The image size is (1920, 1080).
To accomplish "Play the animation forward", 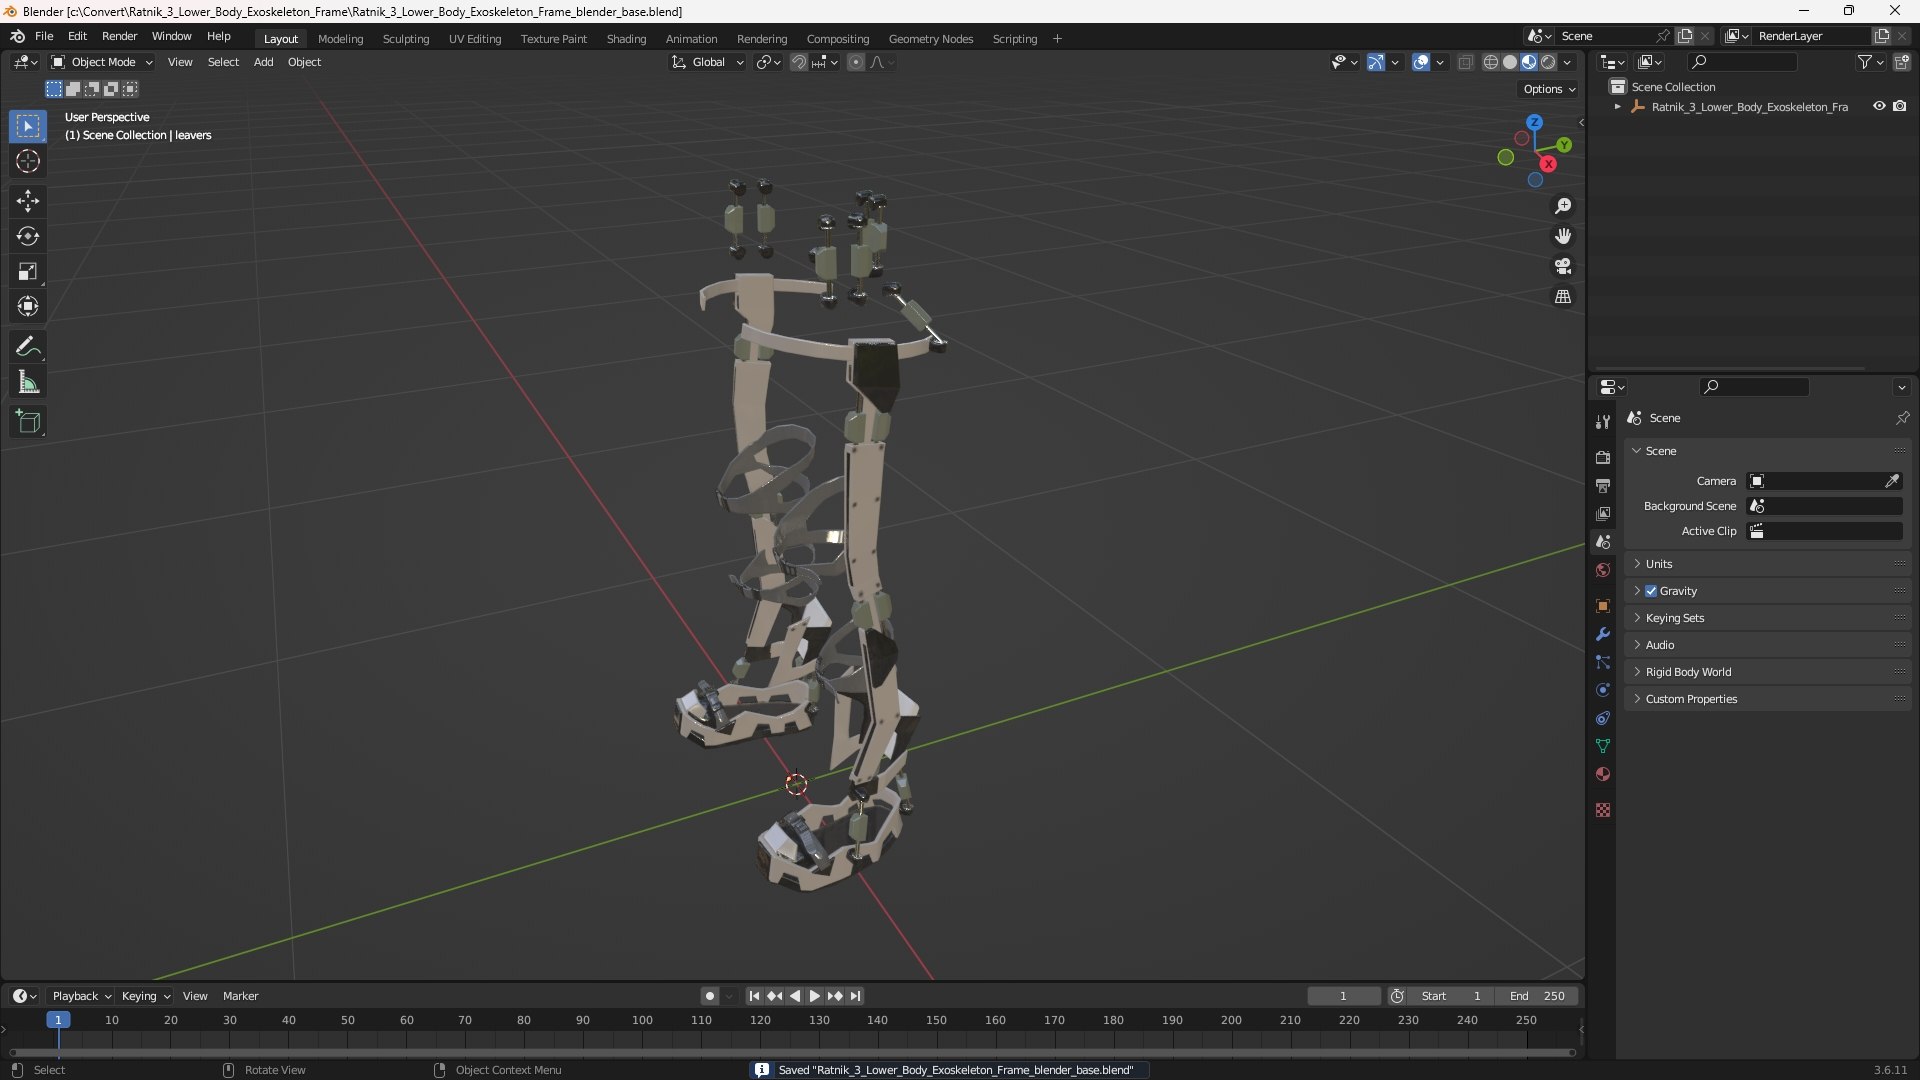I will tap(814, 996).
